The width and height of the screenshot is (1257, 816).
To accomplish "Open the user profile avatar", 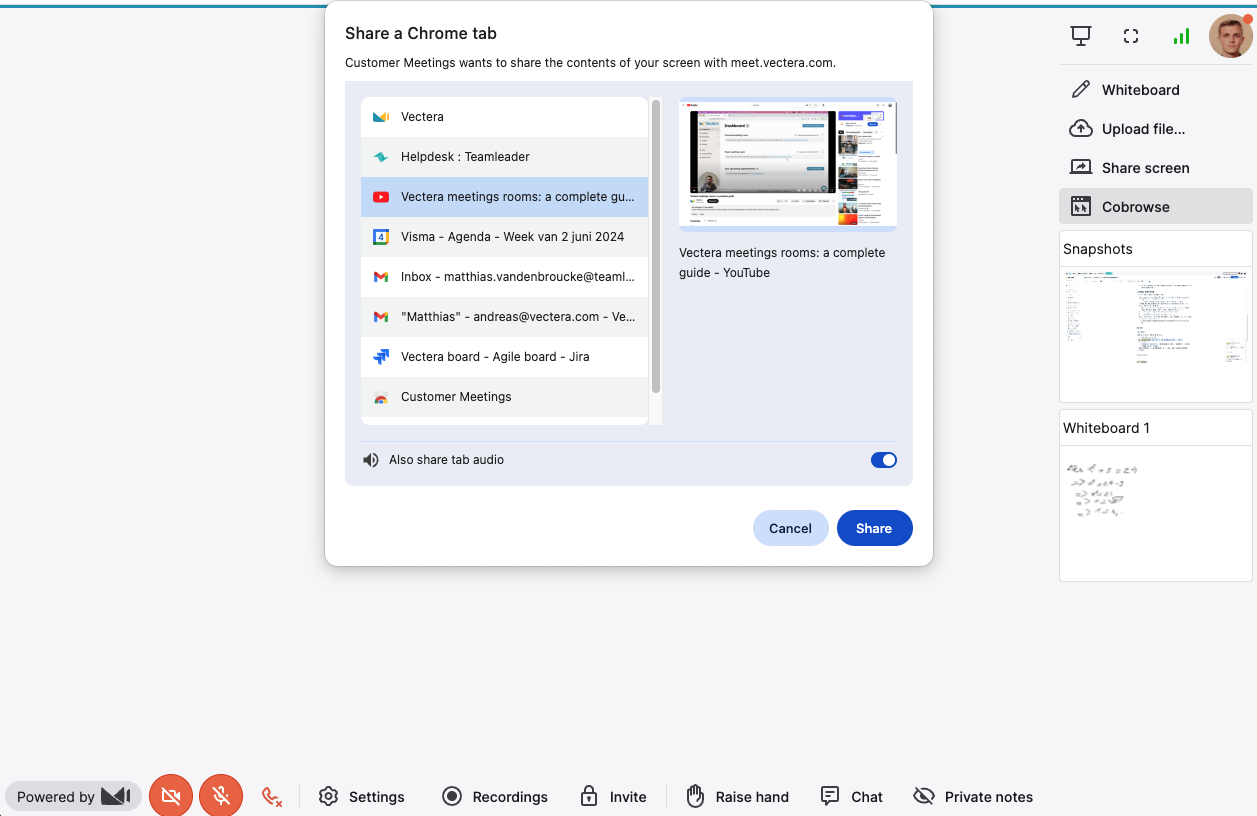I will [x=1230, y=36].
